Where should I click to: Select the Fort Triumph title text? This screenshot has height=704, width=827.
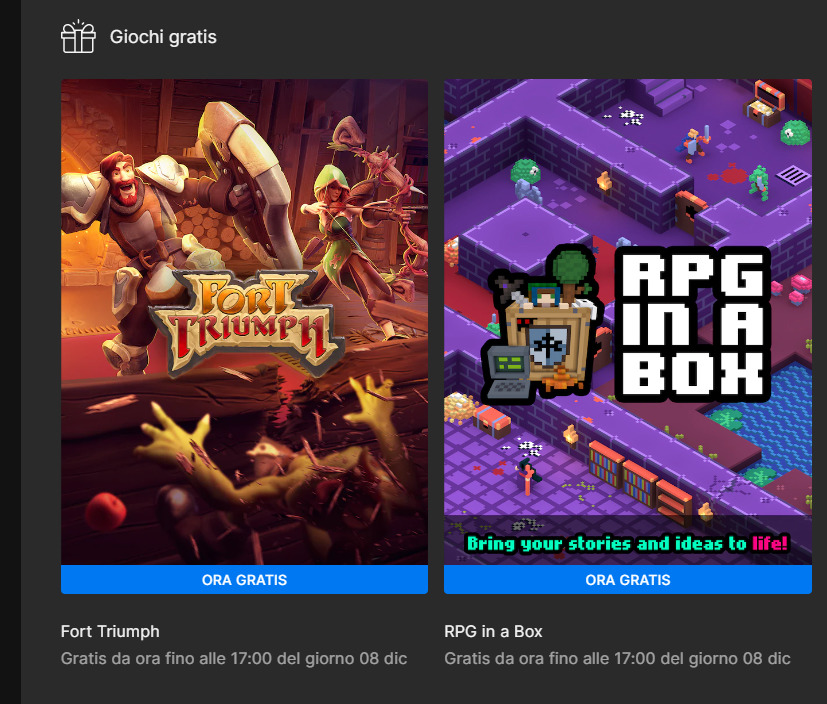(110, 631)
